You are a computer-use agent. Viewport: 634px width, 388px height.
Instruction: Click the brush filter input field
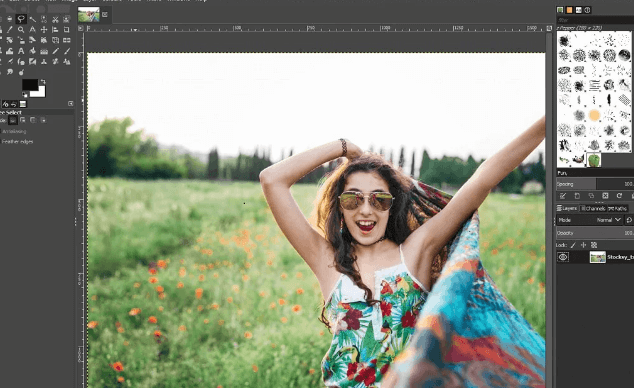595,20
